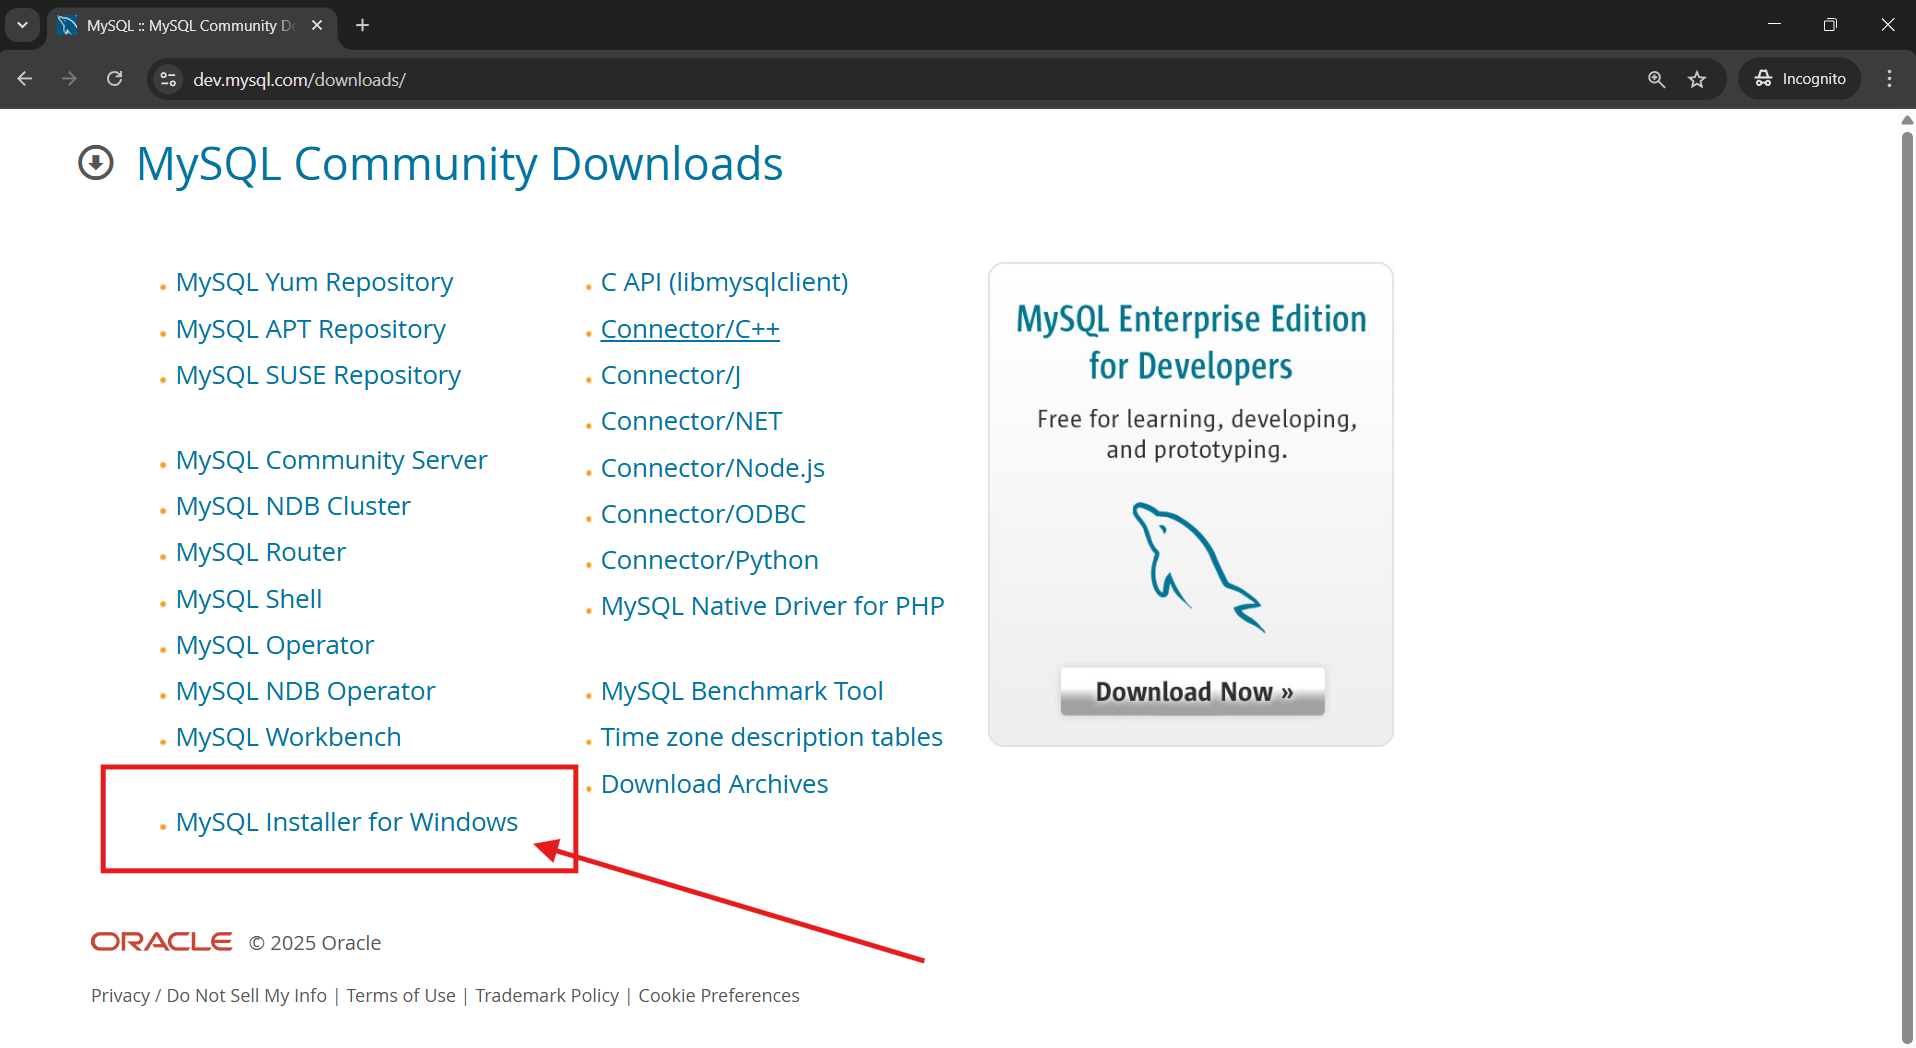Click the download circle icon beside page title
The width and height of the screenshot is (1916, 1048).
coord(96,163)
